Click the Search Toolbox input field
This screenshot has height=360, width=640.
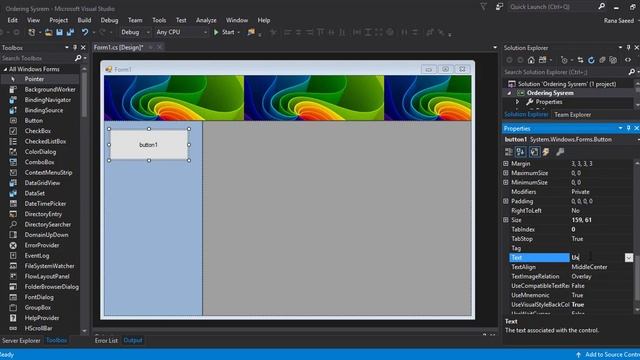pyautogui.click(x=38, y=58)
